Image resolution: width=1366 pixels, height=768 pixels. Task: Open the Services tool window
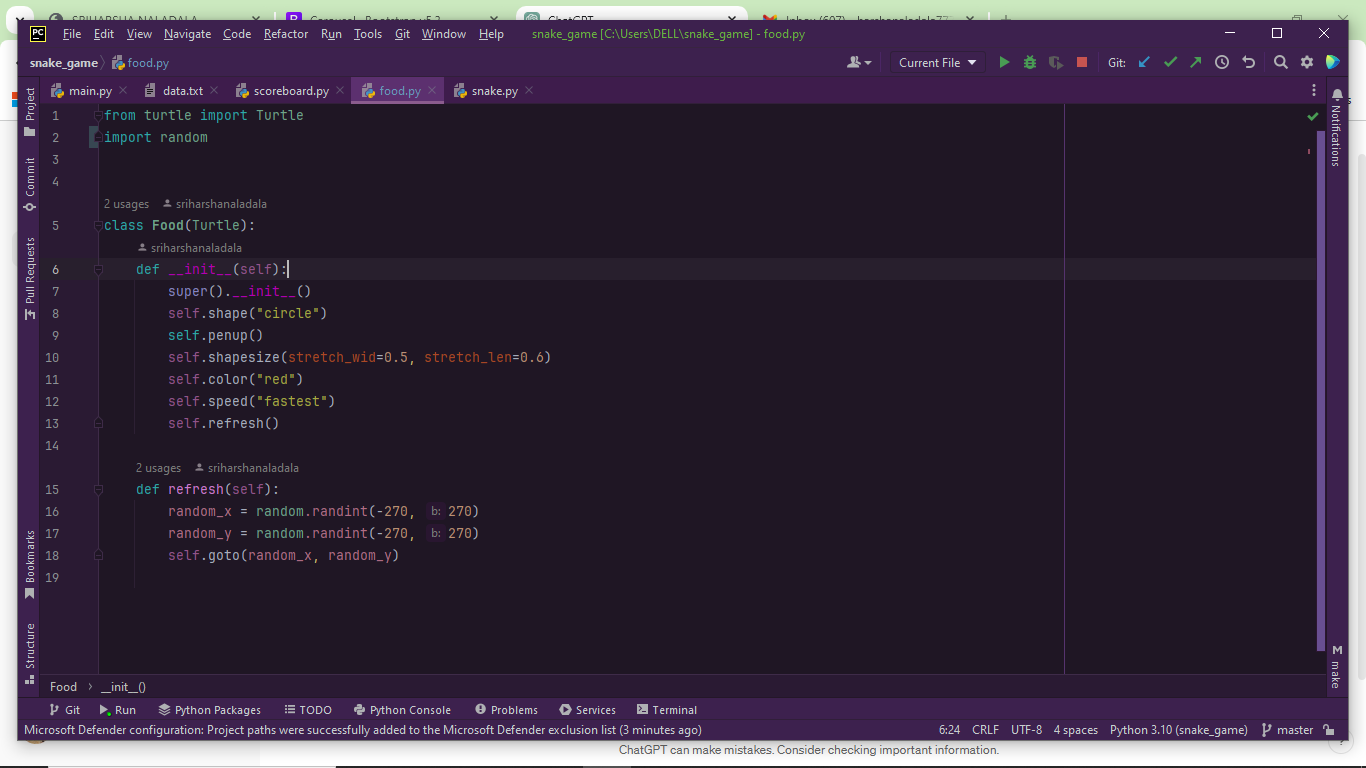pos(588,710)
